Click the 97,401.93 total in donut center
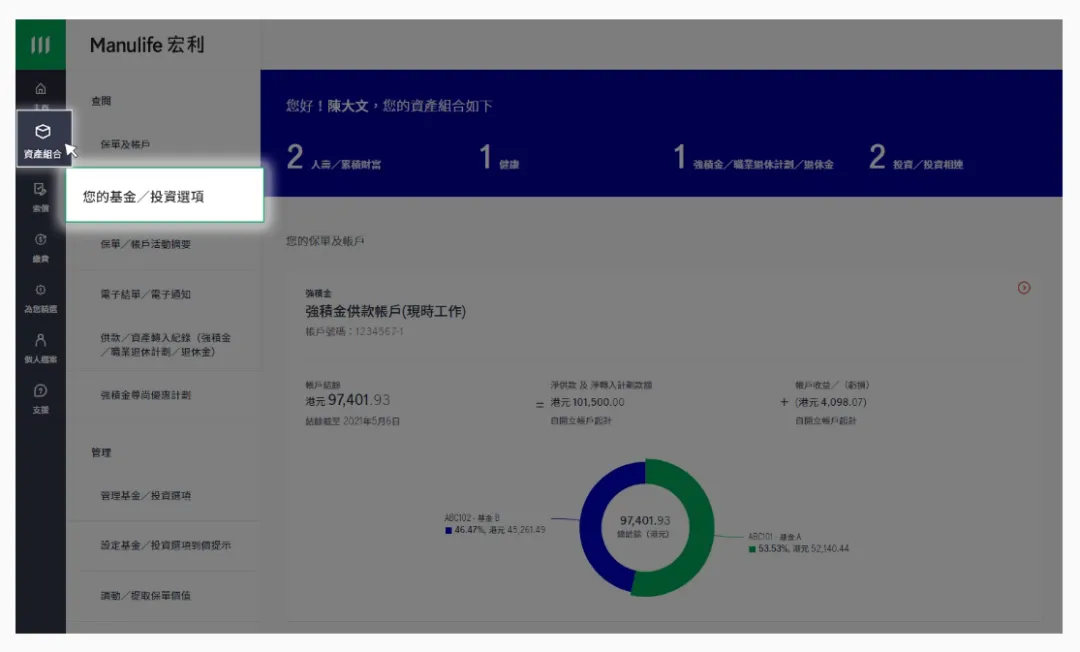Image resolution: width=1080 pixels, height=652 pixels. (x=645, y=520)
